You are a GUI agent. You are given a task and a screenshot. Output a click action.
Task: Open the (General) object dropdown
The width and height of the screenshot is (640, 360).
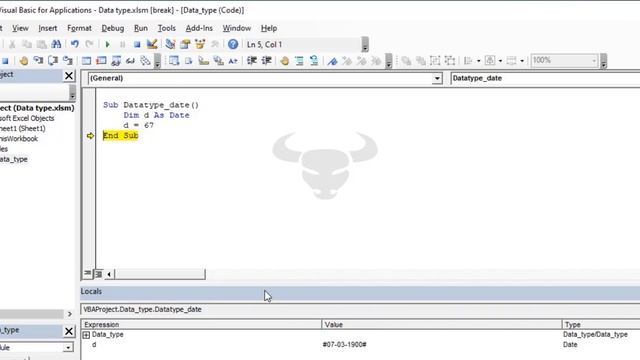(437, 78)
